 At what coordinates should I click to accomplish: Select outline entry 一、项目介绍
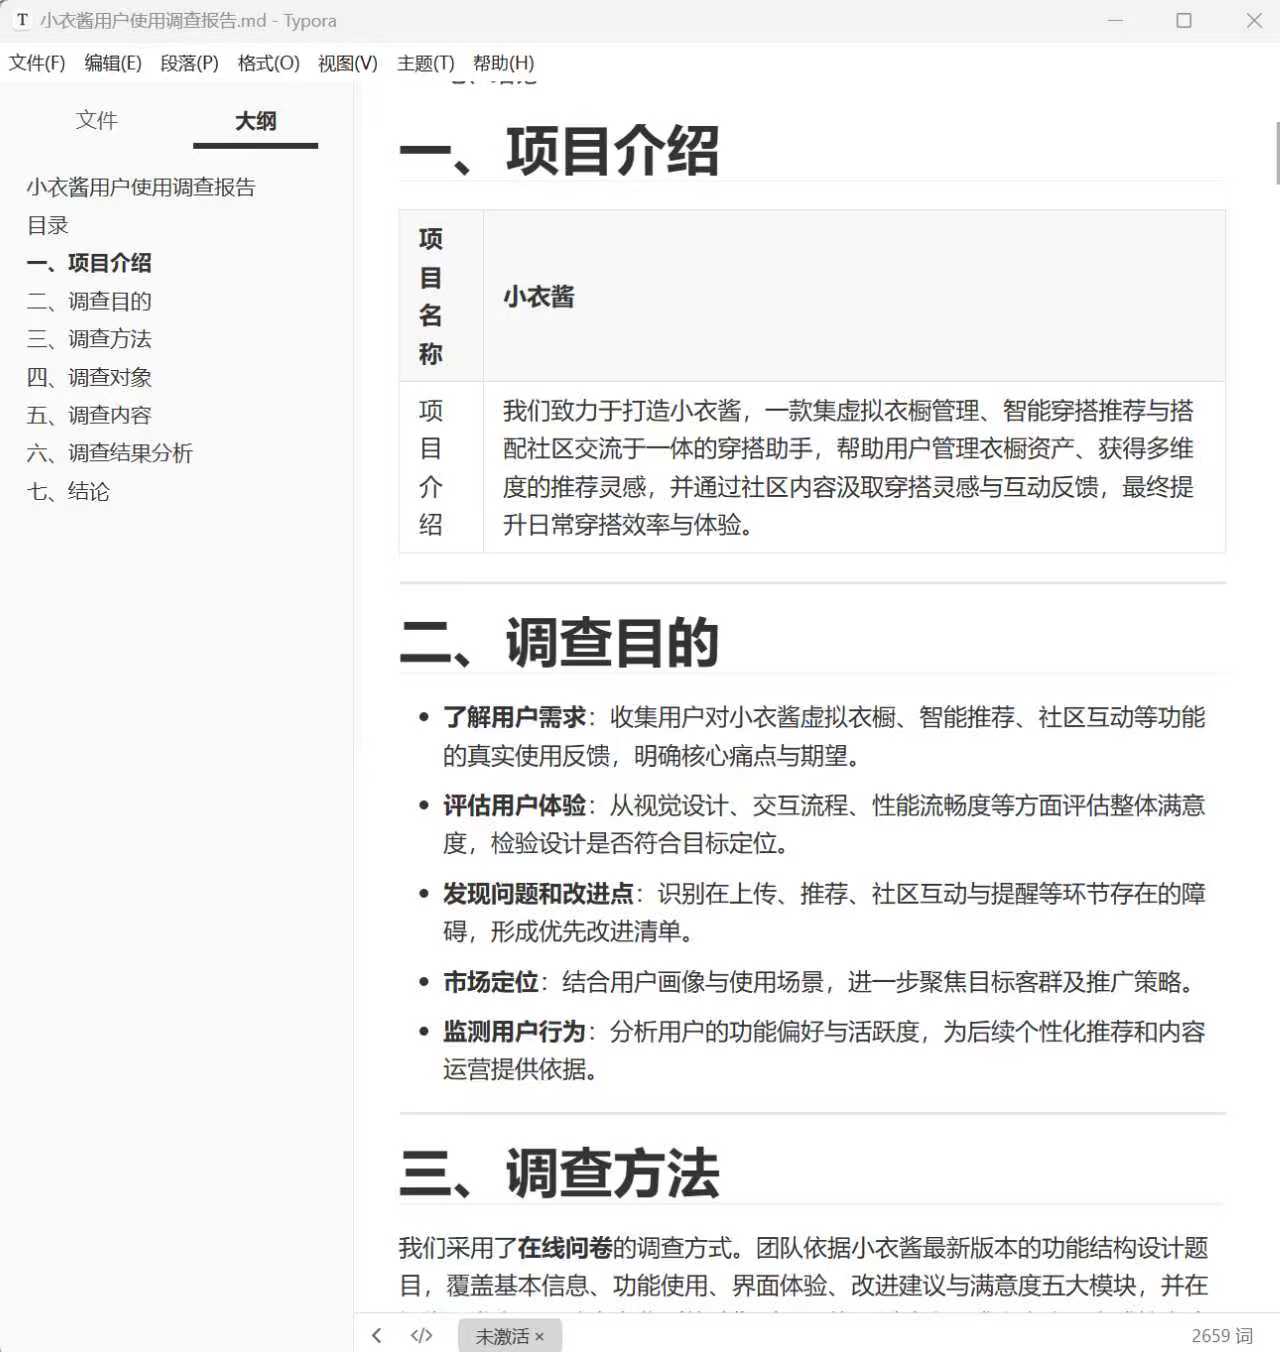point(89,263)
